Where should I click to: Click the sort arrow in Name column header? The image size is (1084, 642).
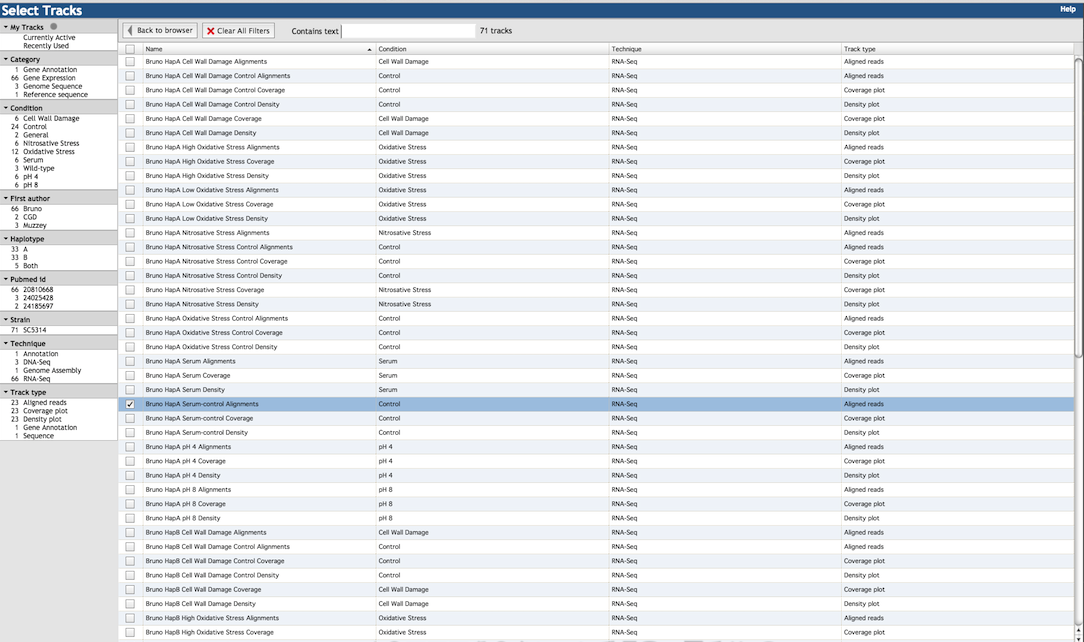point(369,49)
